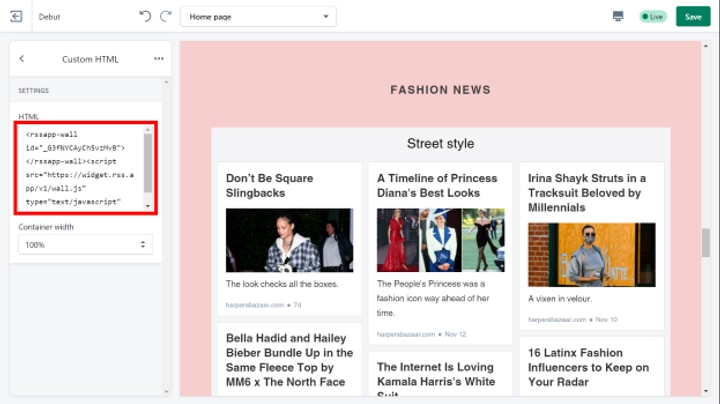Image resolution: width=720 pixels, height=404 pixels.
Task: Click the exit editor icon
Action: (x=16, y=17)
